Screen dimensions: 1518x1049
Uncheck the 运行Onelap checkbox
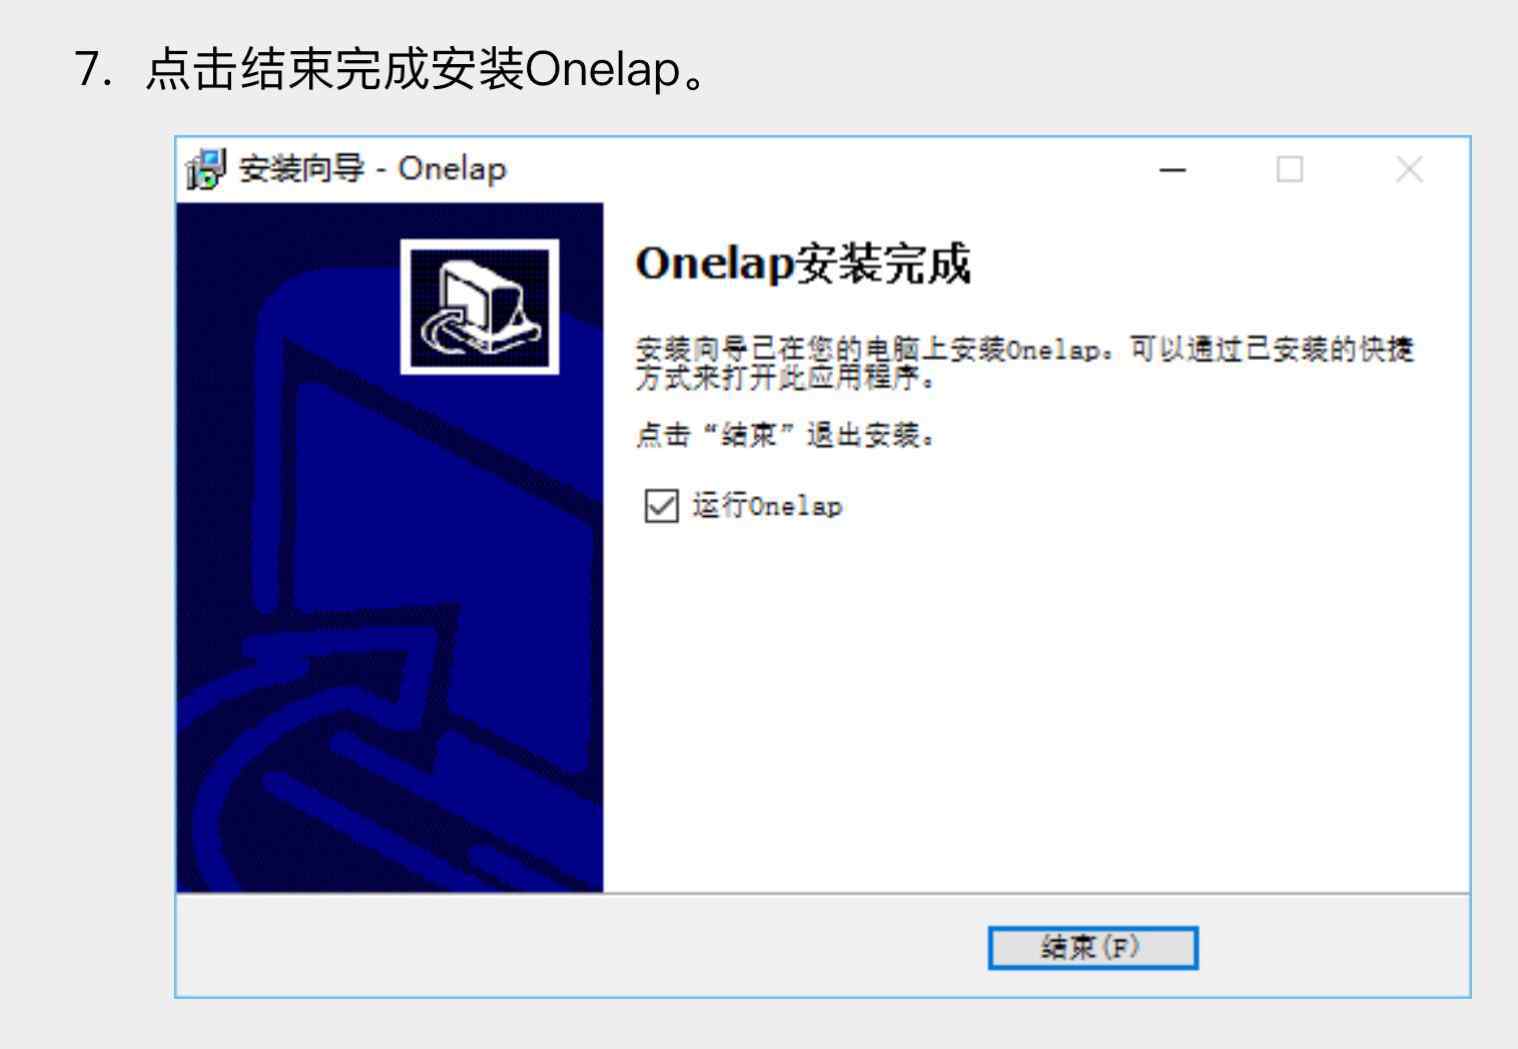(661, 506)
